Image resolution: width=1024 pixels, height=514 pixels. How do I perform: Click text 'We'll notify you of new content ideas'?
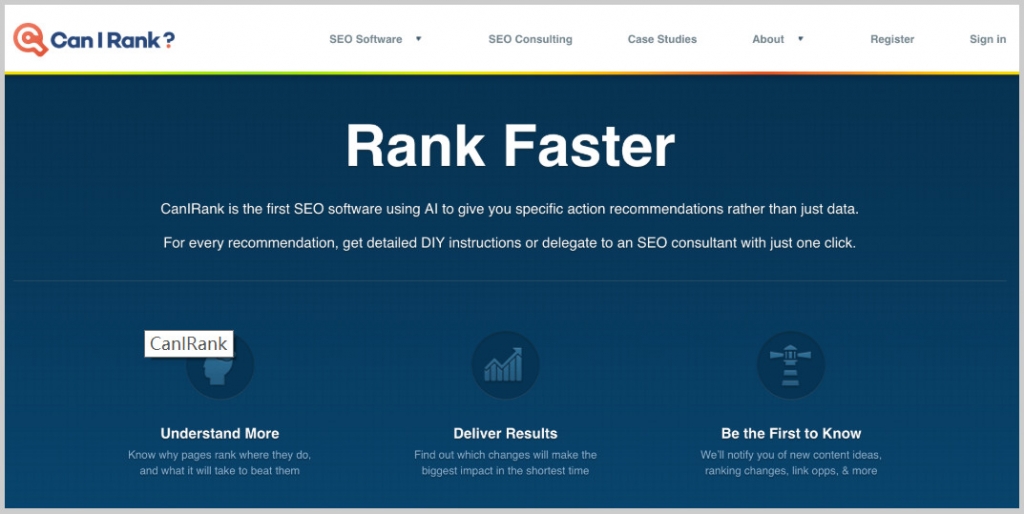pyautogui.click(x=791, y=455)
